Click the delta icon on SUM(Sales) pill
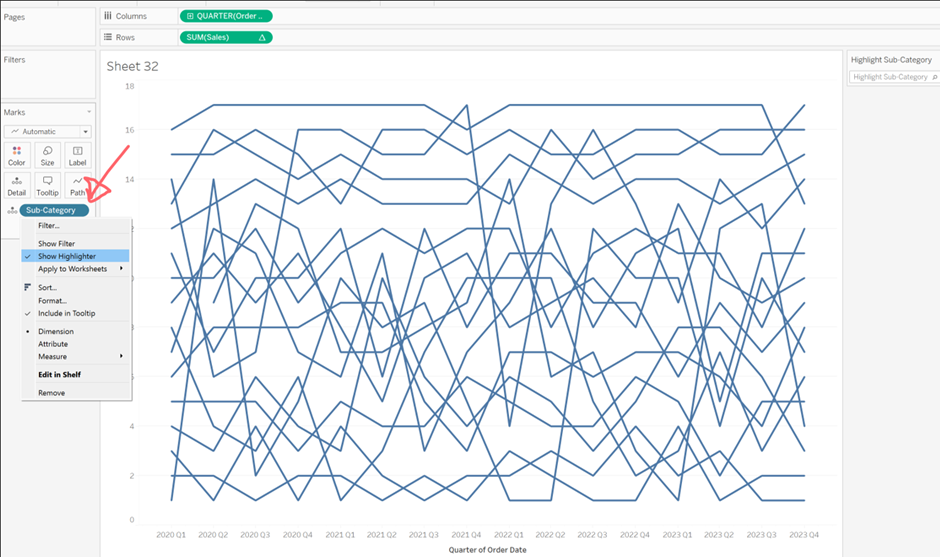 pyautogui.click(x=262, y=37)
